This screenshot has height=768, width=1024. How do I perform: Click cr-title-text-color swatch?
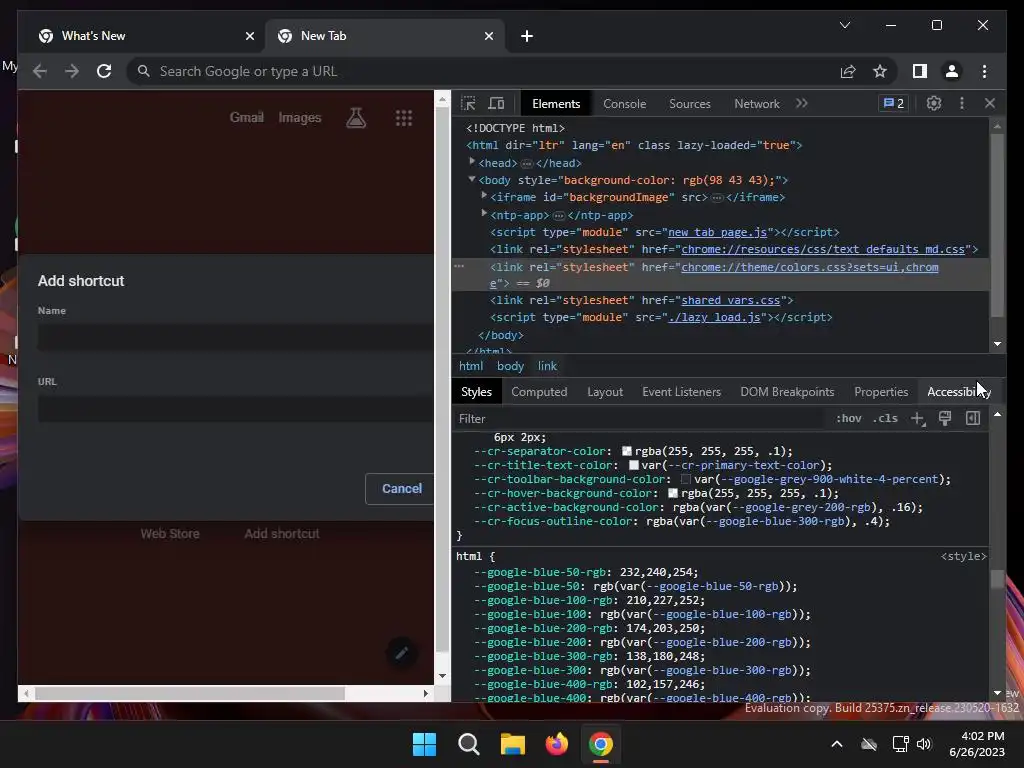click(x=633, y=465)
